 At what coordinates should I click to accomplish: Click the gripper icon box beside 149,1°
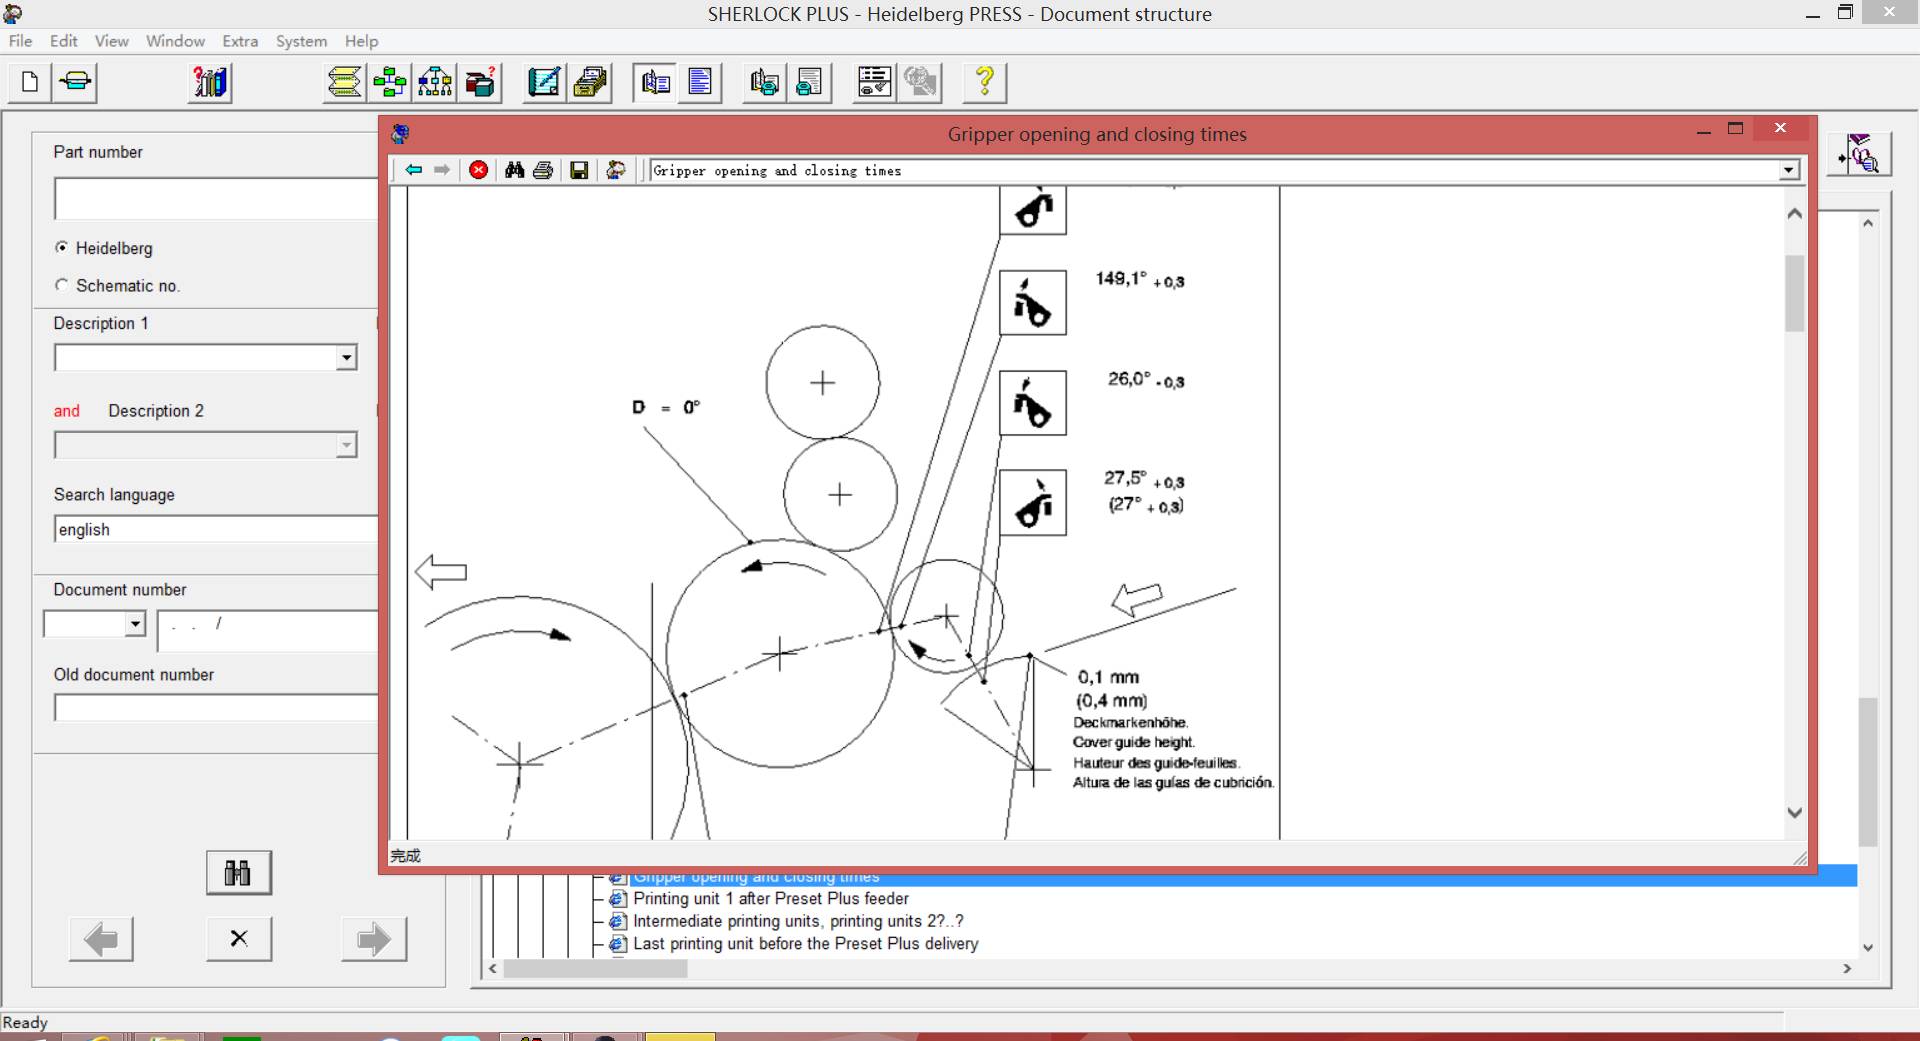pos(1032,303)
